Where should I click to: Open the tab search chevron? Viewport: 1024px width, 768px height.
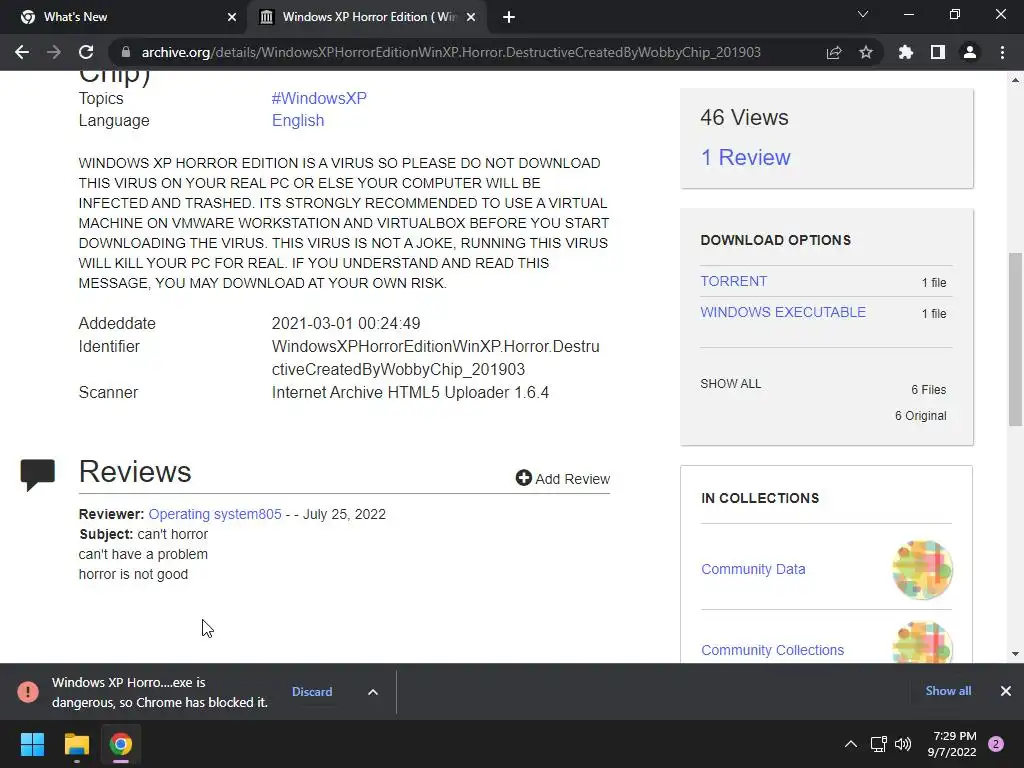point(863,14)
